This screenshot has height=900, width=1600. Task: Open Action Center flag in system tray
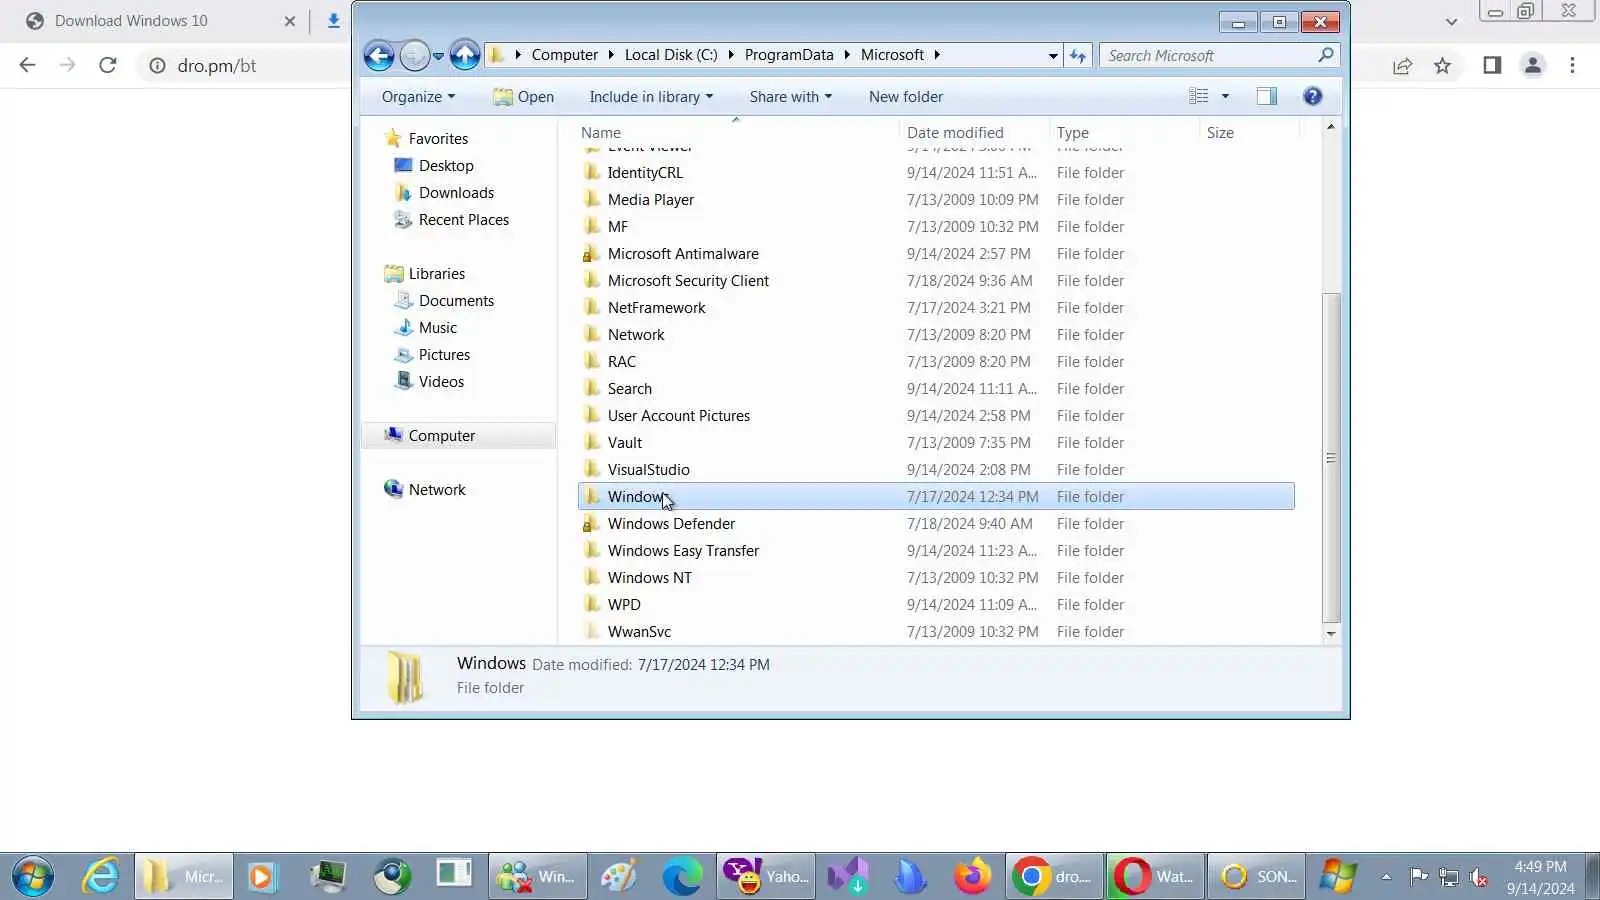tap(1418, 877)
